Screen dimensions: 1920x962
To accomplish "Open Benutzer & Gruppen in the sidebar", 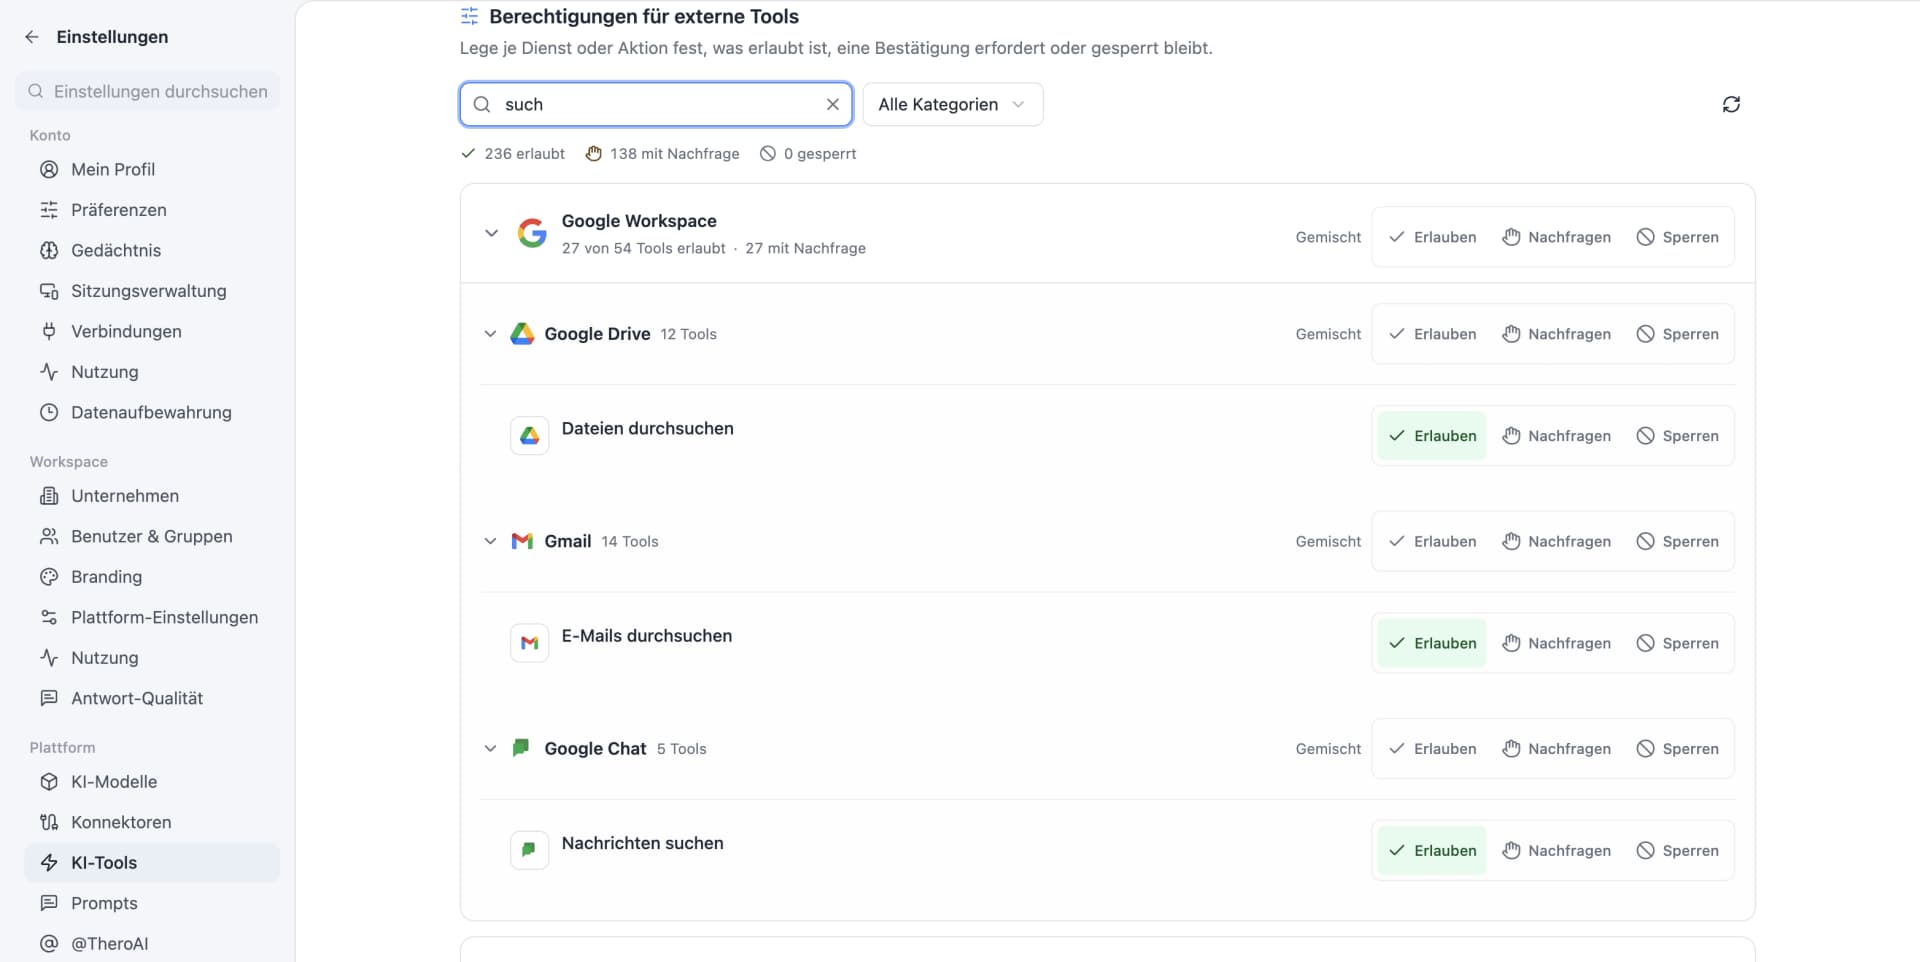I will pyautogui.click(x=152, y=536).
